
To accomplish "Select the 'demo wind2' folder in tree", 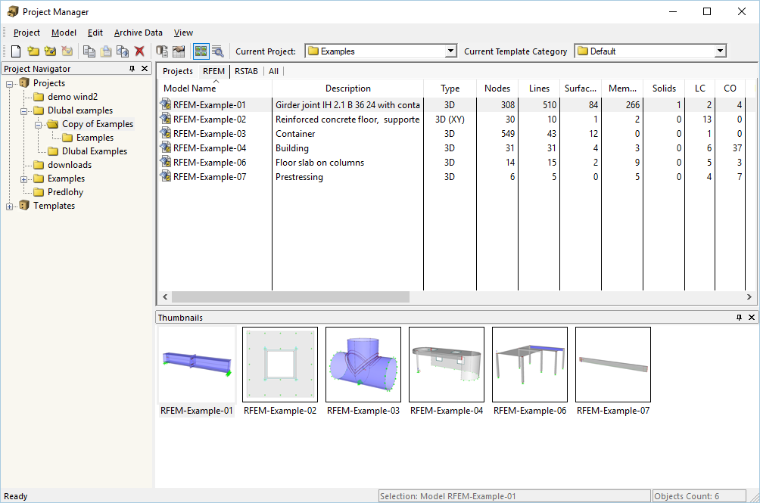I will coord(72,96).
